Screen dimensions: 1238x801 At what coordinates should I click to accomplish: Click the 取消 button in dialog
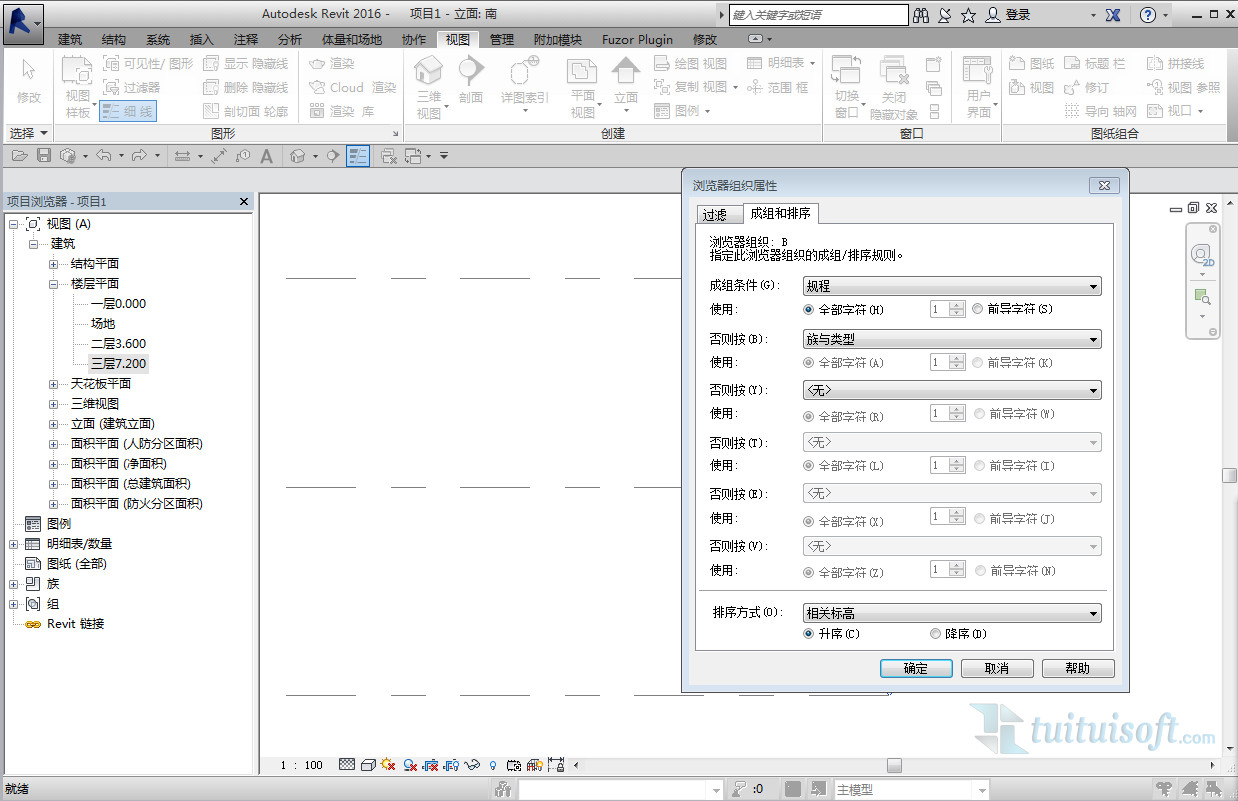[996, 669]
